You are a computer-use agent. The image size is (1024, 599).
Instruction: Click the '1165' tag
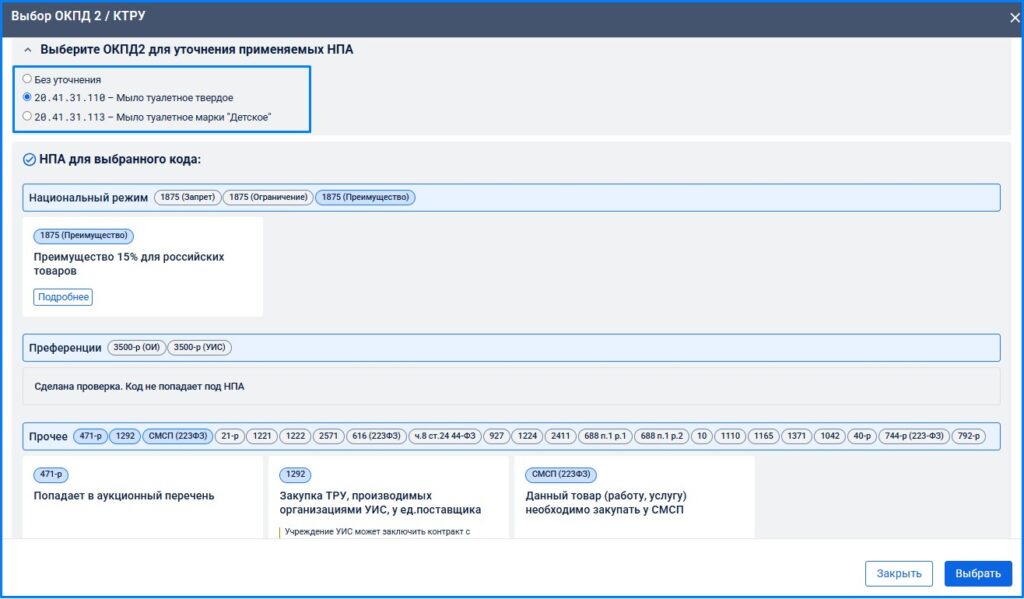pos(763,436)
